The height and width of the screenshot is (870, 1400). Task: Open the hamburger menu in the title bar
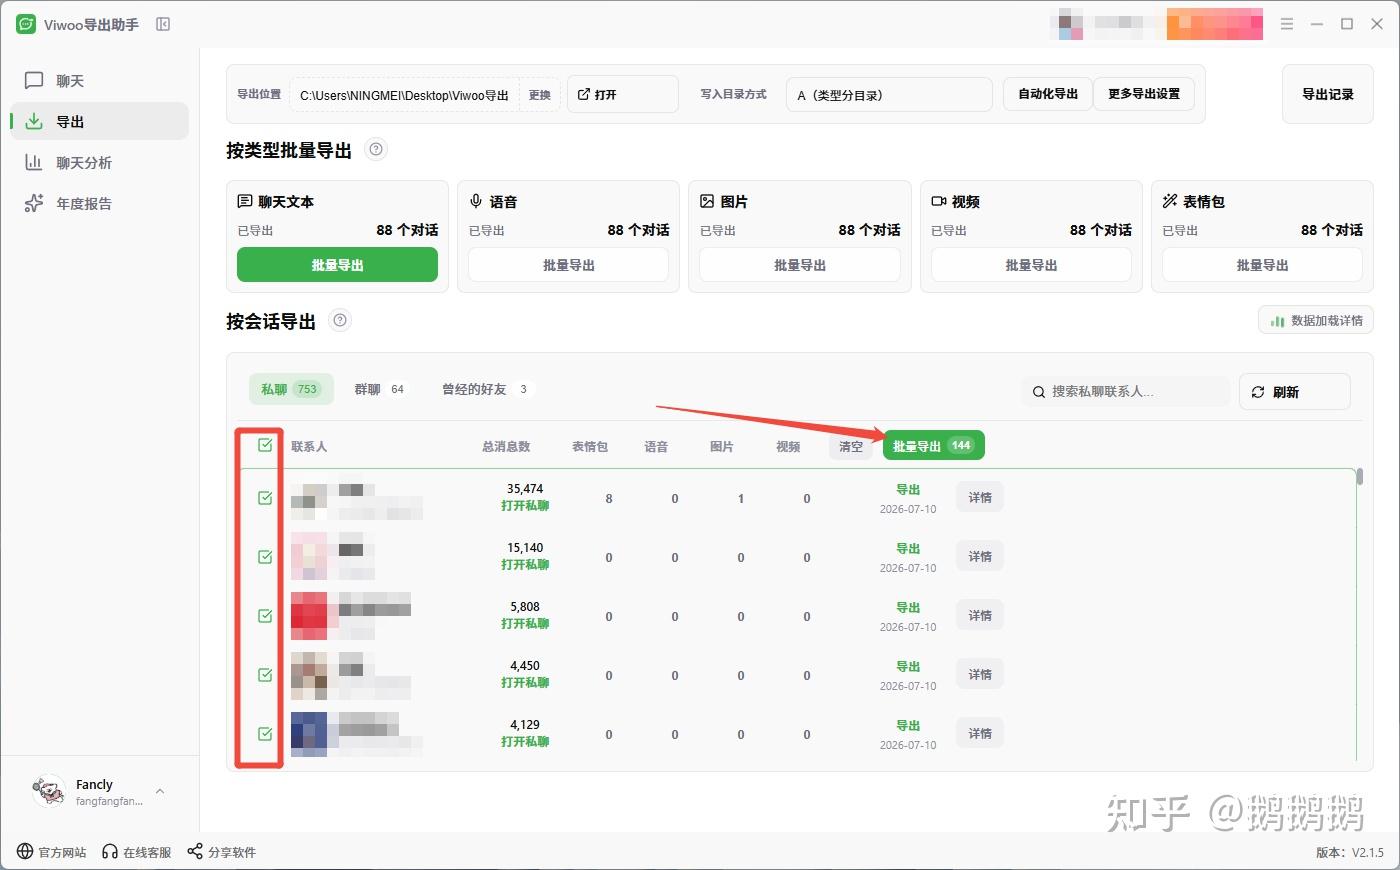(1287, 24)
